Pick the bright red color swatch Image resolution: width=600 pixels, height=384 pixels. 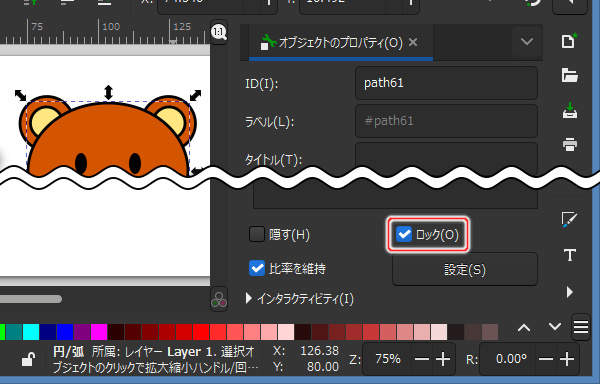[201, 332]
